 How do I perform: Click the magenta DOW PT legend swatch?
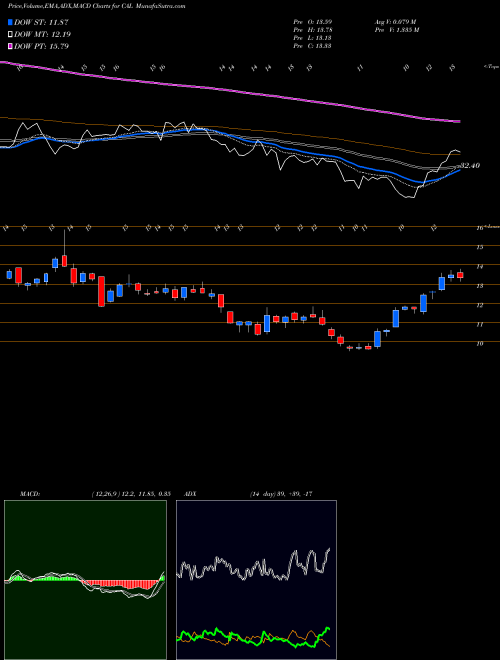(x=11, y=46)
